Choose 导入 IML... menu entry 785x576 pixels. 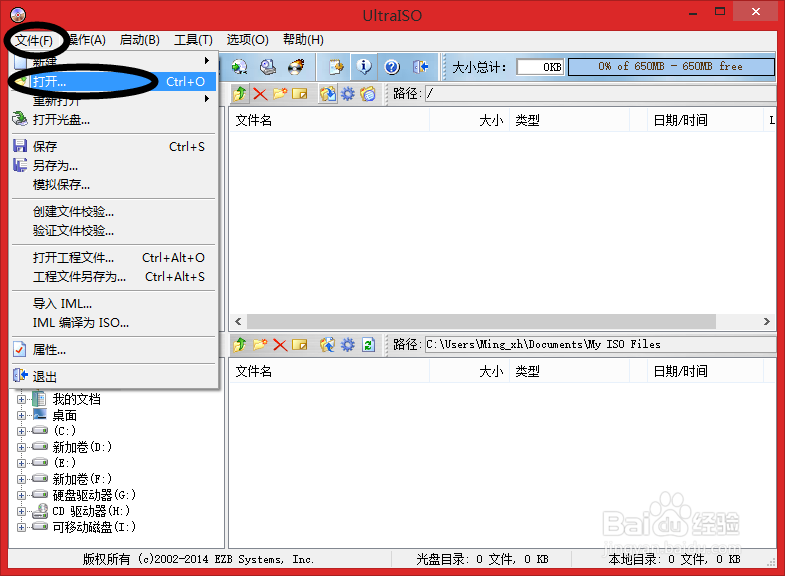(114, 304)
